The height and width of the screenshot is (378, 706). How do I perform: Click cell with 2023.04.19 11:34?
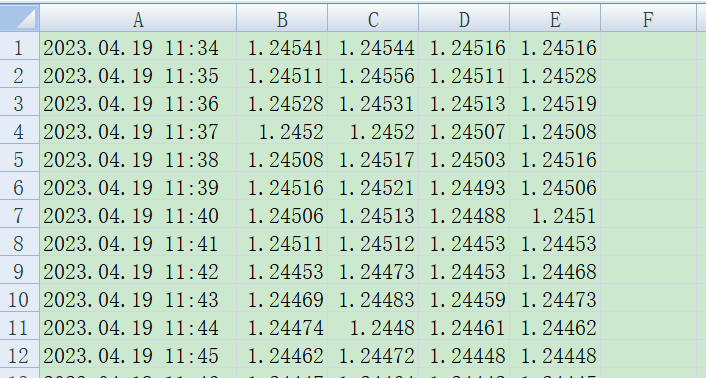tap(138, 46)
